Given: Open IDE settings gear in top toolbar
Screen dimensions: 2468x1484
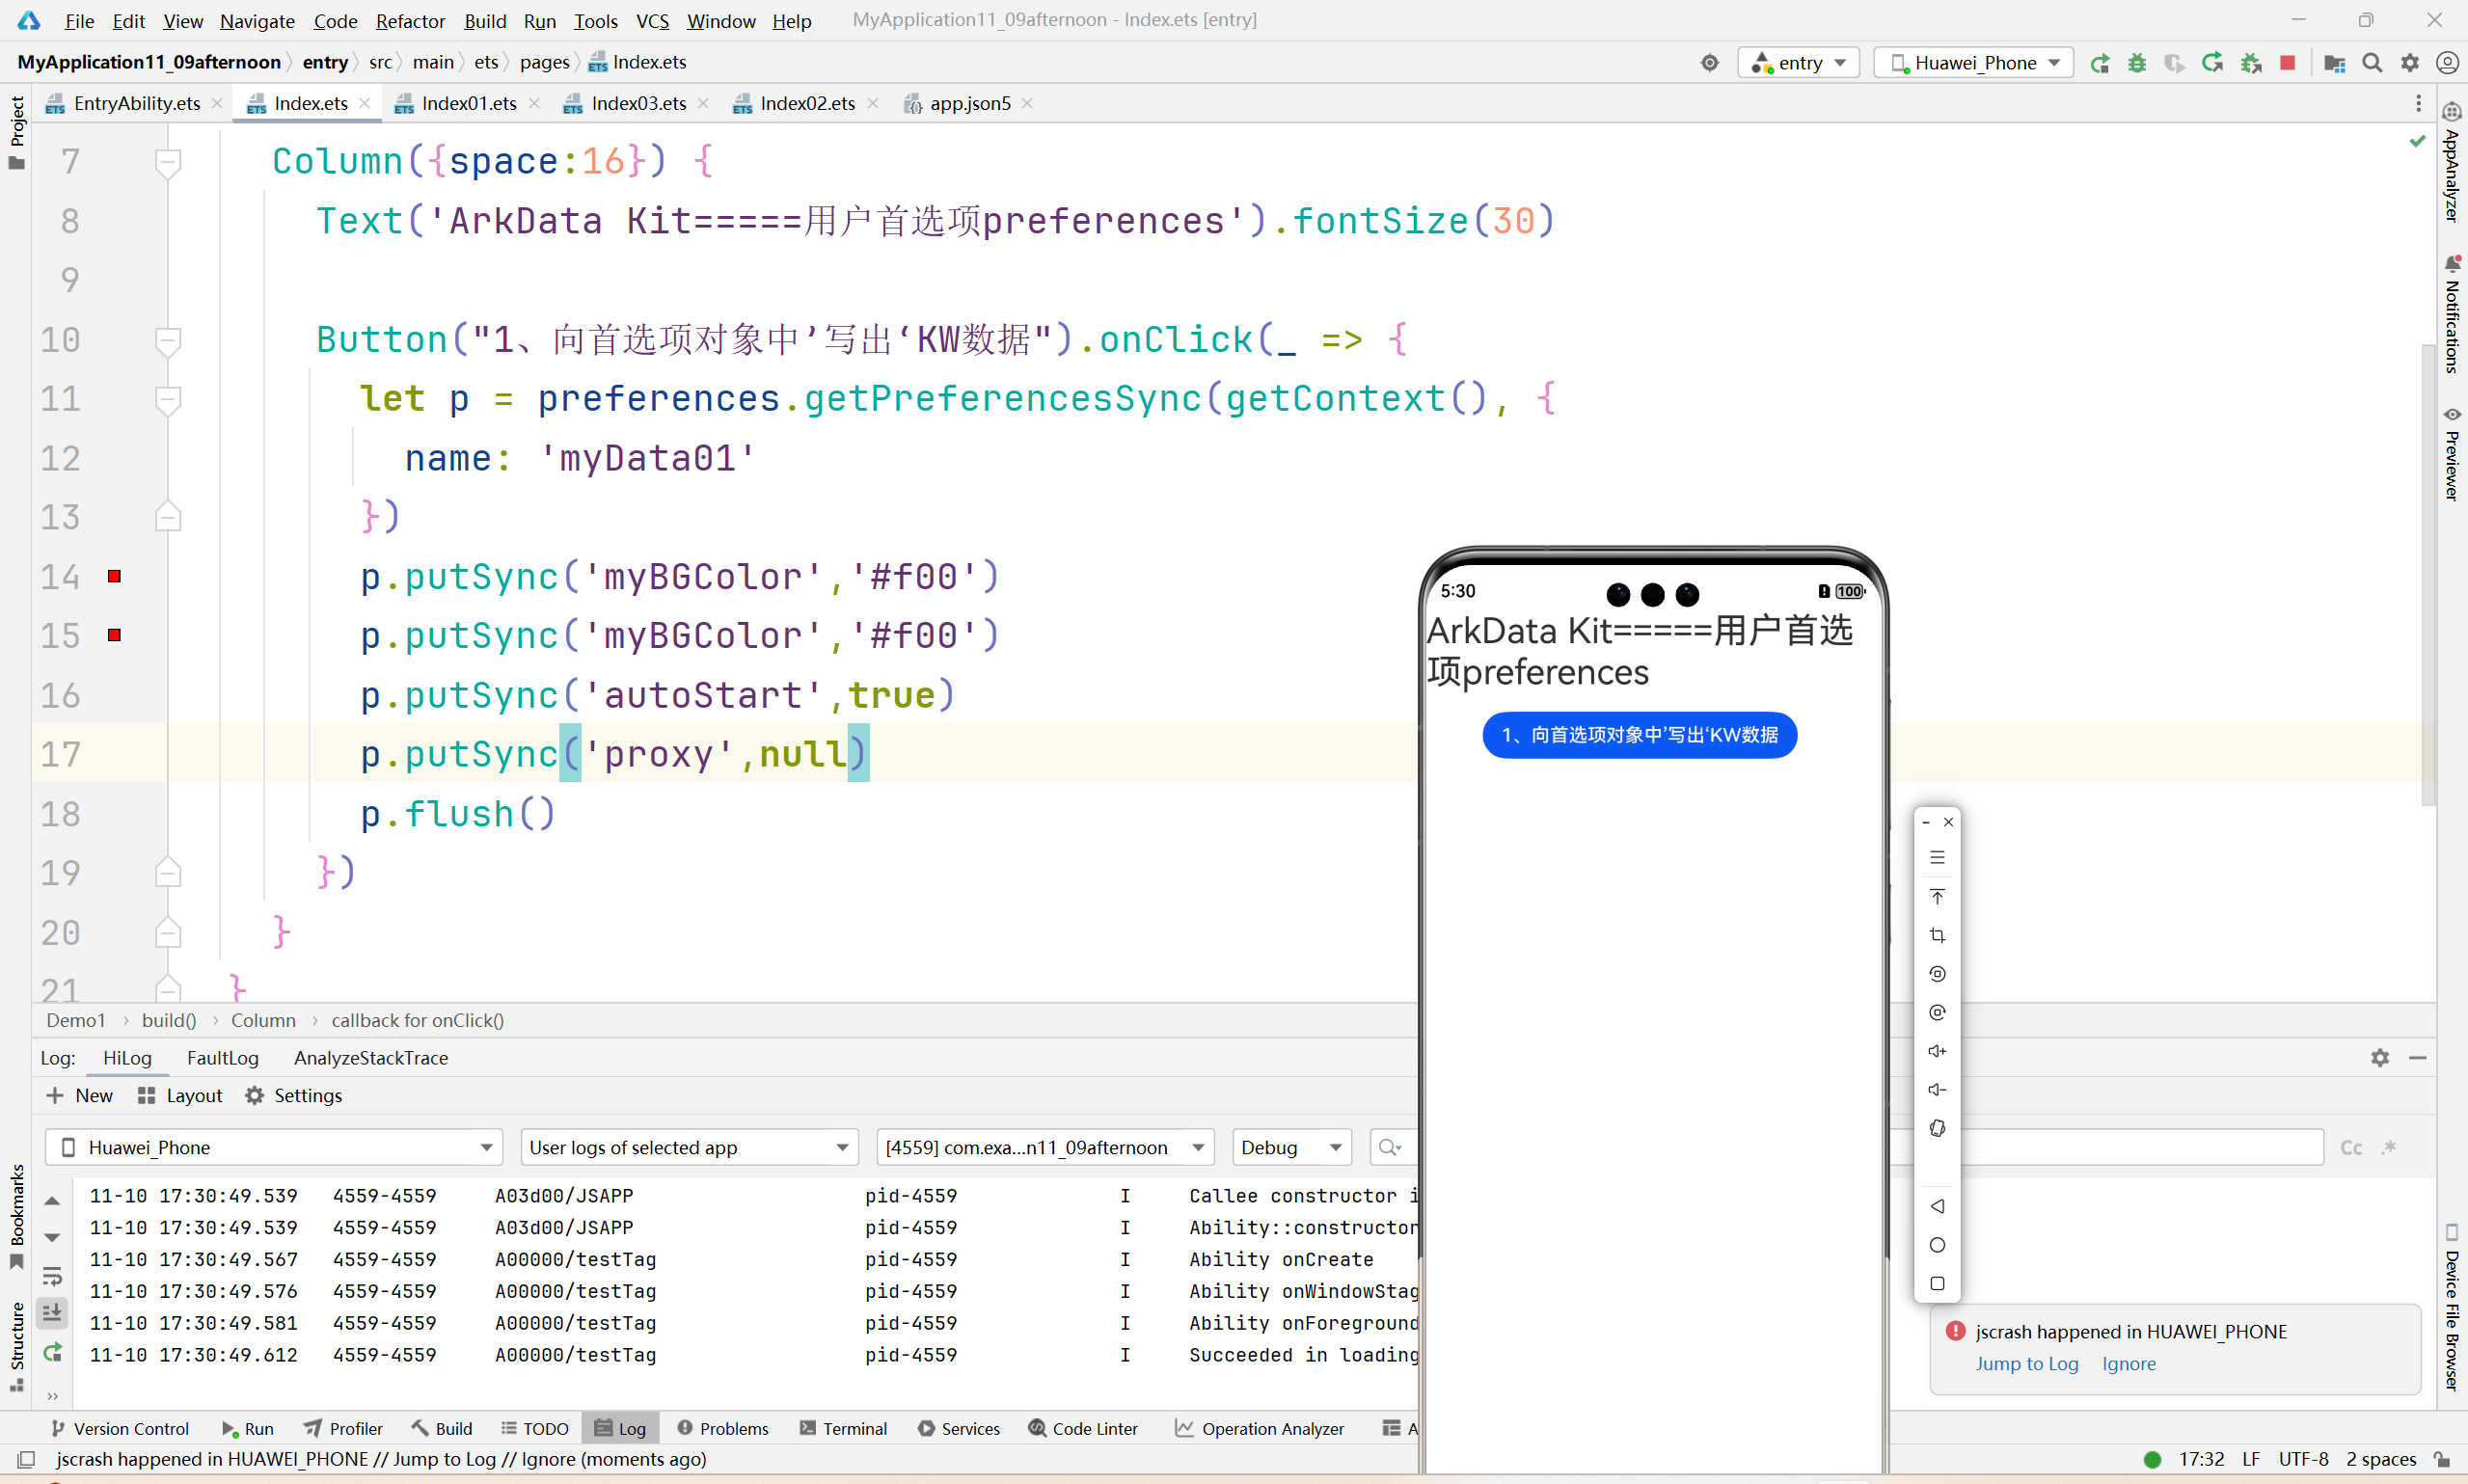Looking at the screenshot, I should coord(2410,63).
